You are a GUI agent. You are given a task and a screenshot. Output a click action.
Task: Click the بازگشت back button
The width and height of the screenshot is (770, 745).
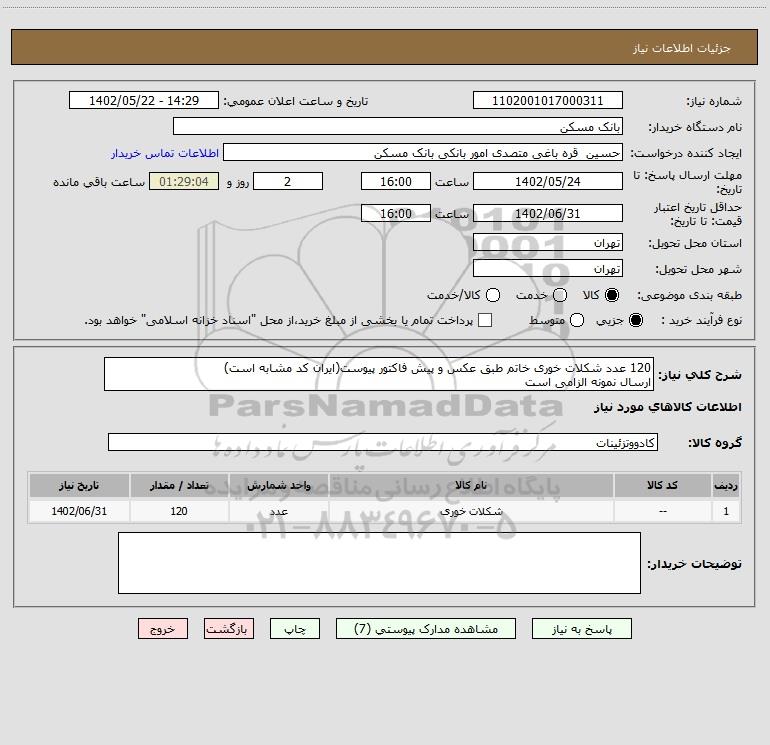[x=229, y=629]
